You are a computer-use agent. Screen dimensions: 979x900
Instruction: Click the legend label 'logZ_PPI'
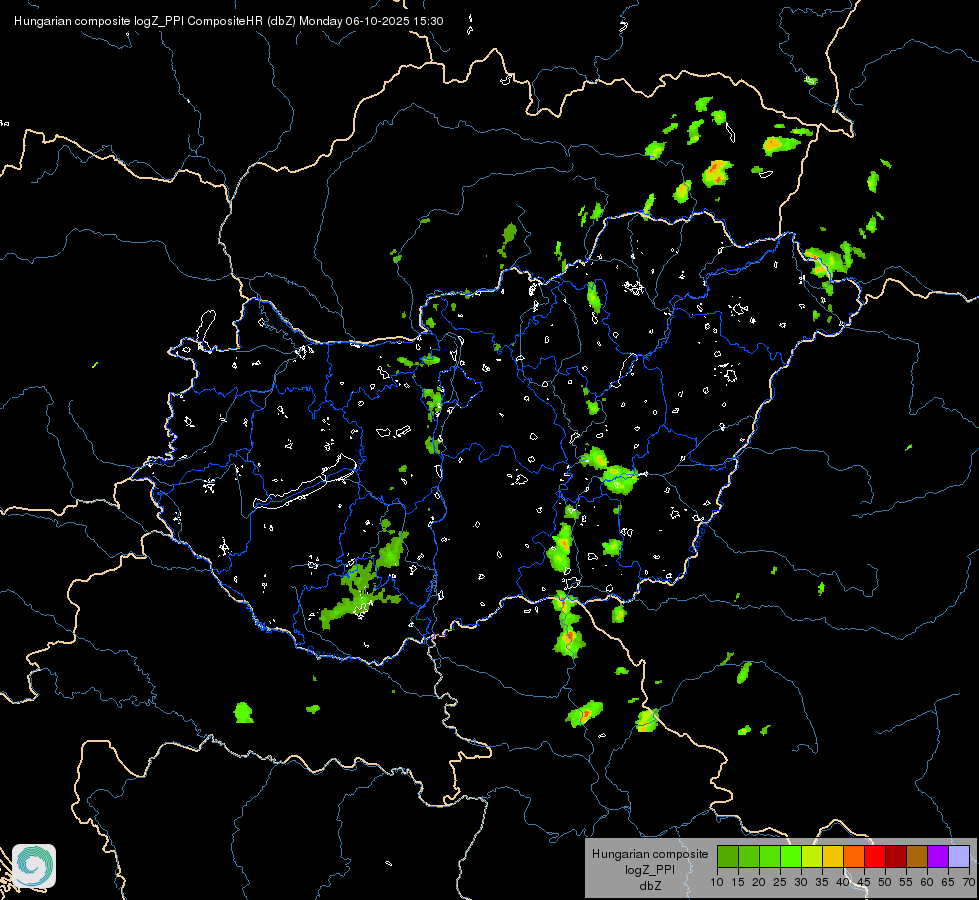click(x=650, y=870)
